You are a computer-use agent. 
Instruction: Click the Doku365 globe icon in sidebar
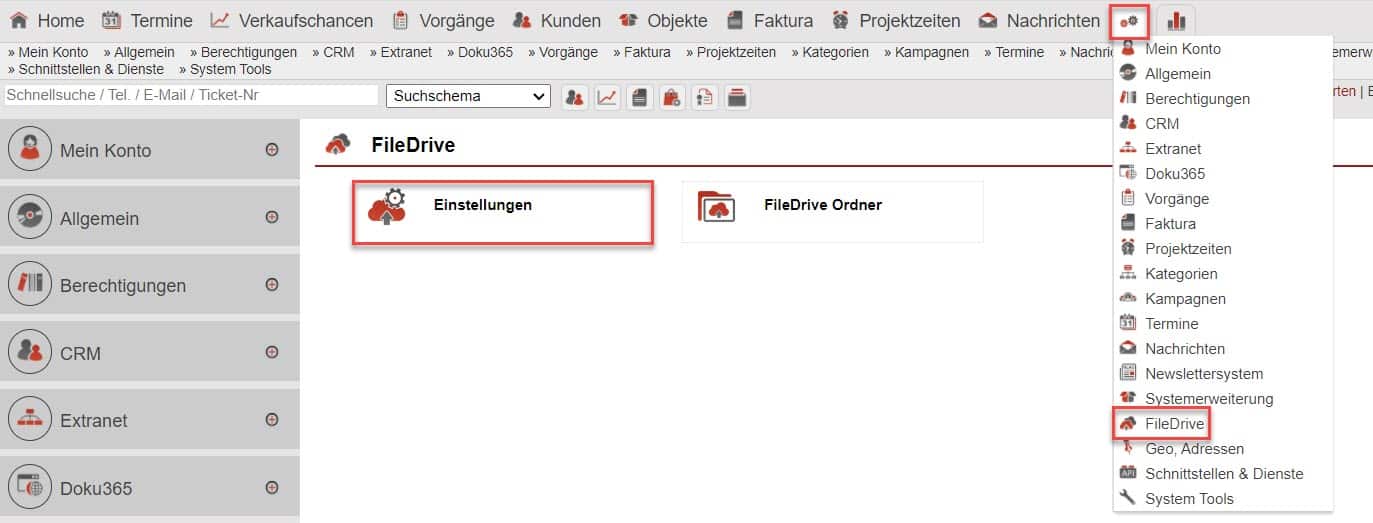point(29,488)
